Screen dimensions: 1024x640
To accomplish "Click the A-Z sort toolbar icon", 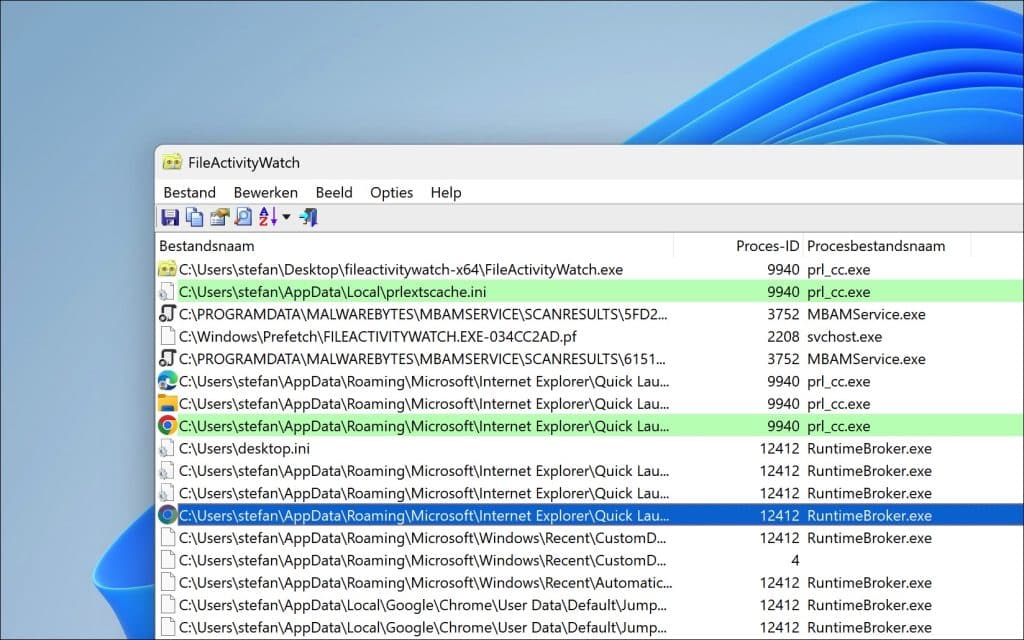I will coord(268,217).
